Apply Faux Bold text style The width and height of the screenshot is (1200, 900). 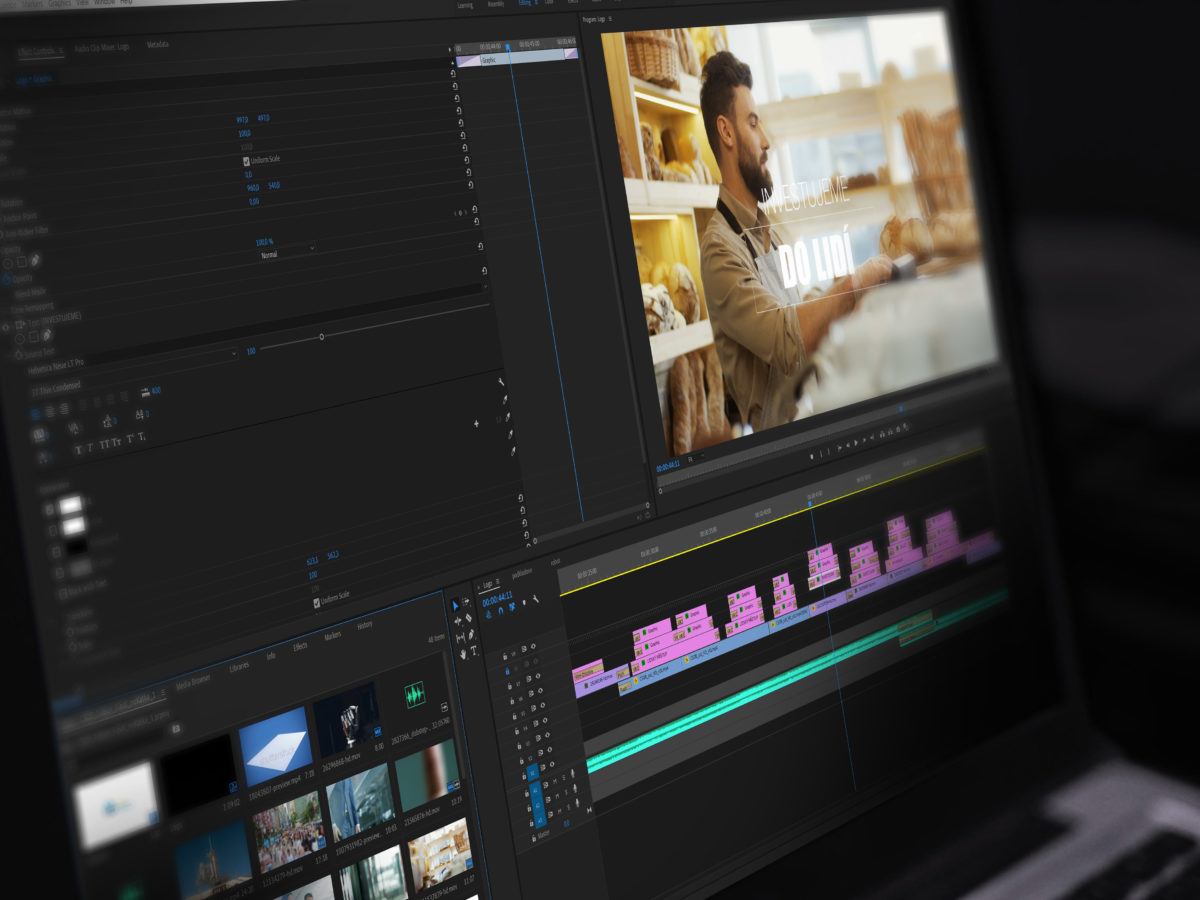pyautogui.click(x=79, y=450)
